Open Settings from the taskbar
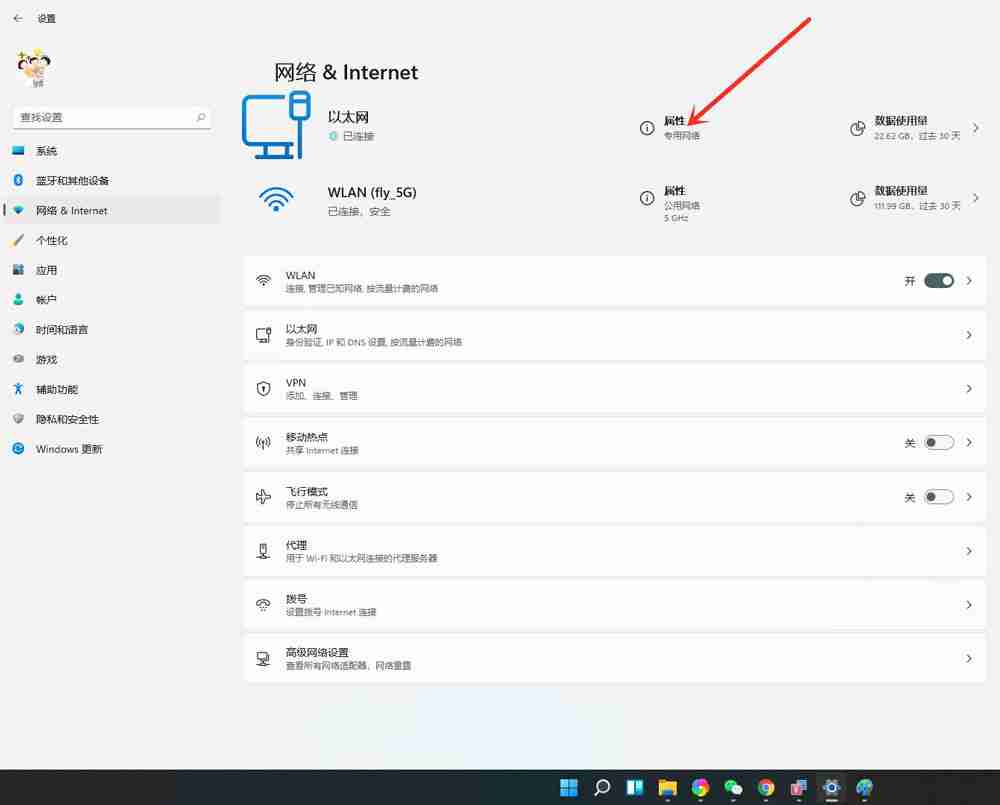This screenshot has width=1000, height=805. [831, 789]
